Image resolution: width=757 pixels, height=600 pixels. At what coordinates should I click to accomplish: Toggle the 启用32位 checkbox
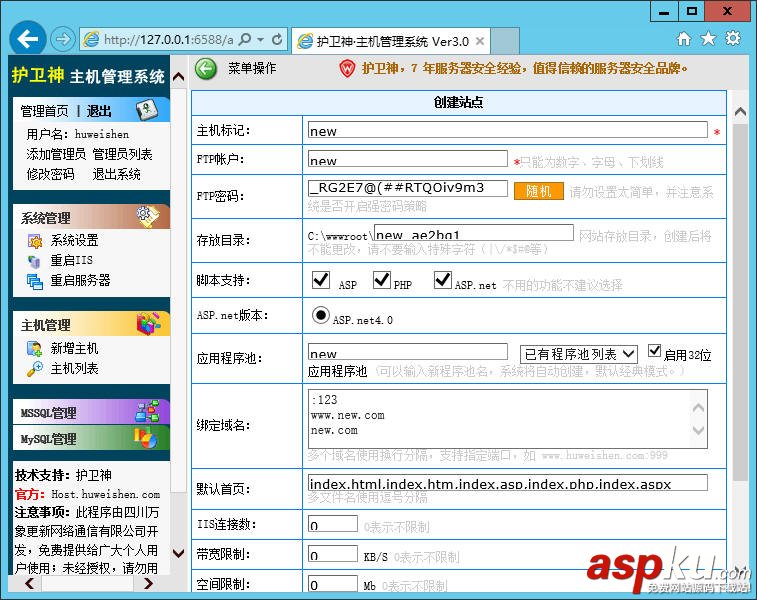(x=654, y=351)
